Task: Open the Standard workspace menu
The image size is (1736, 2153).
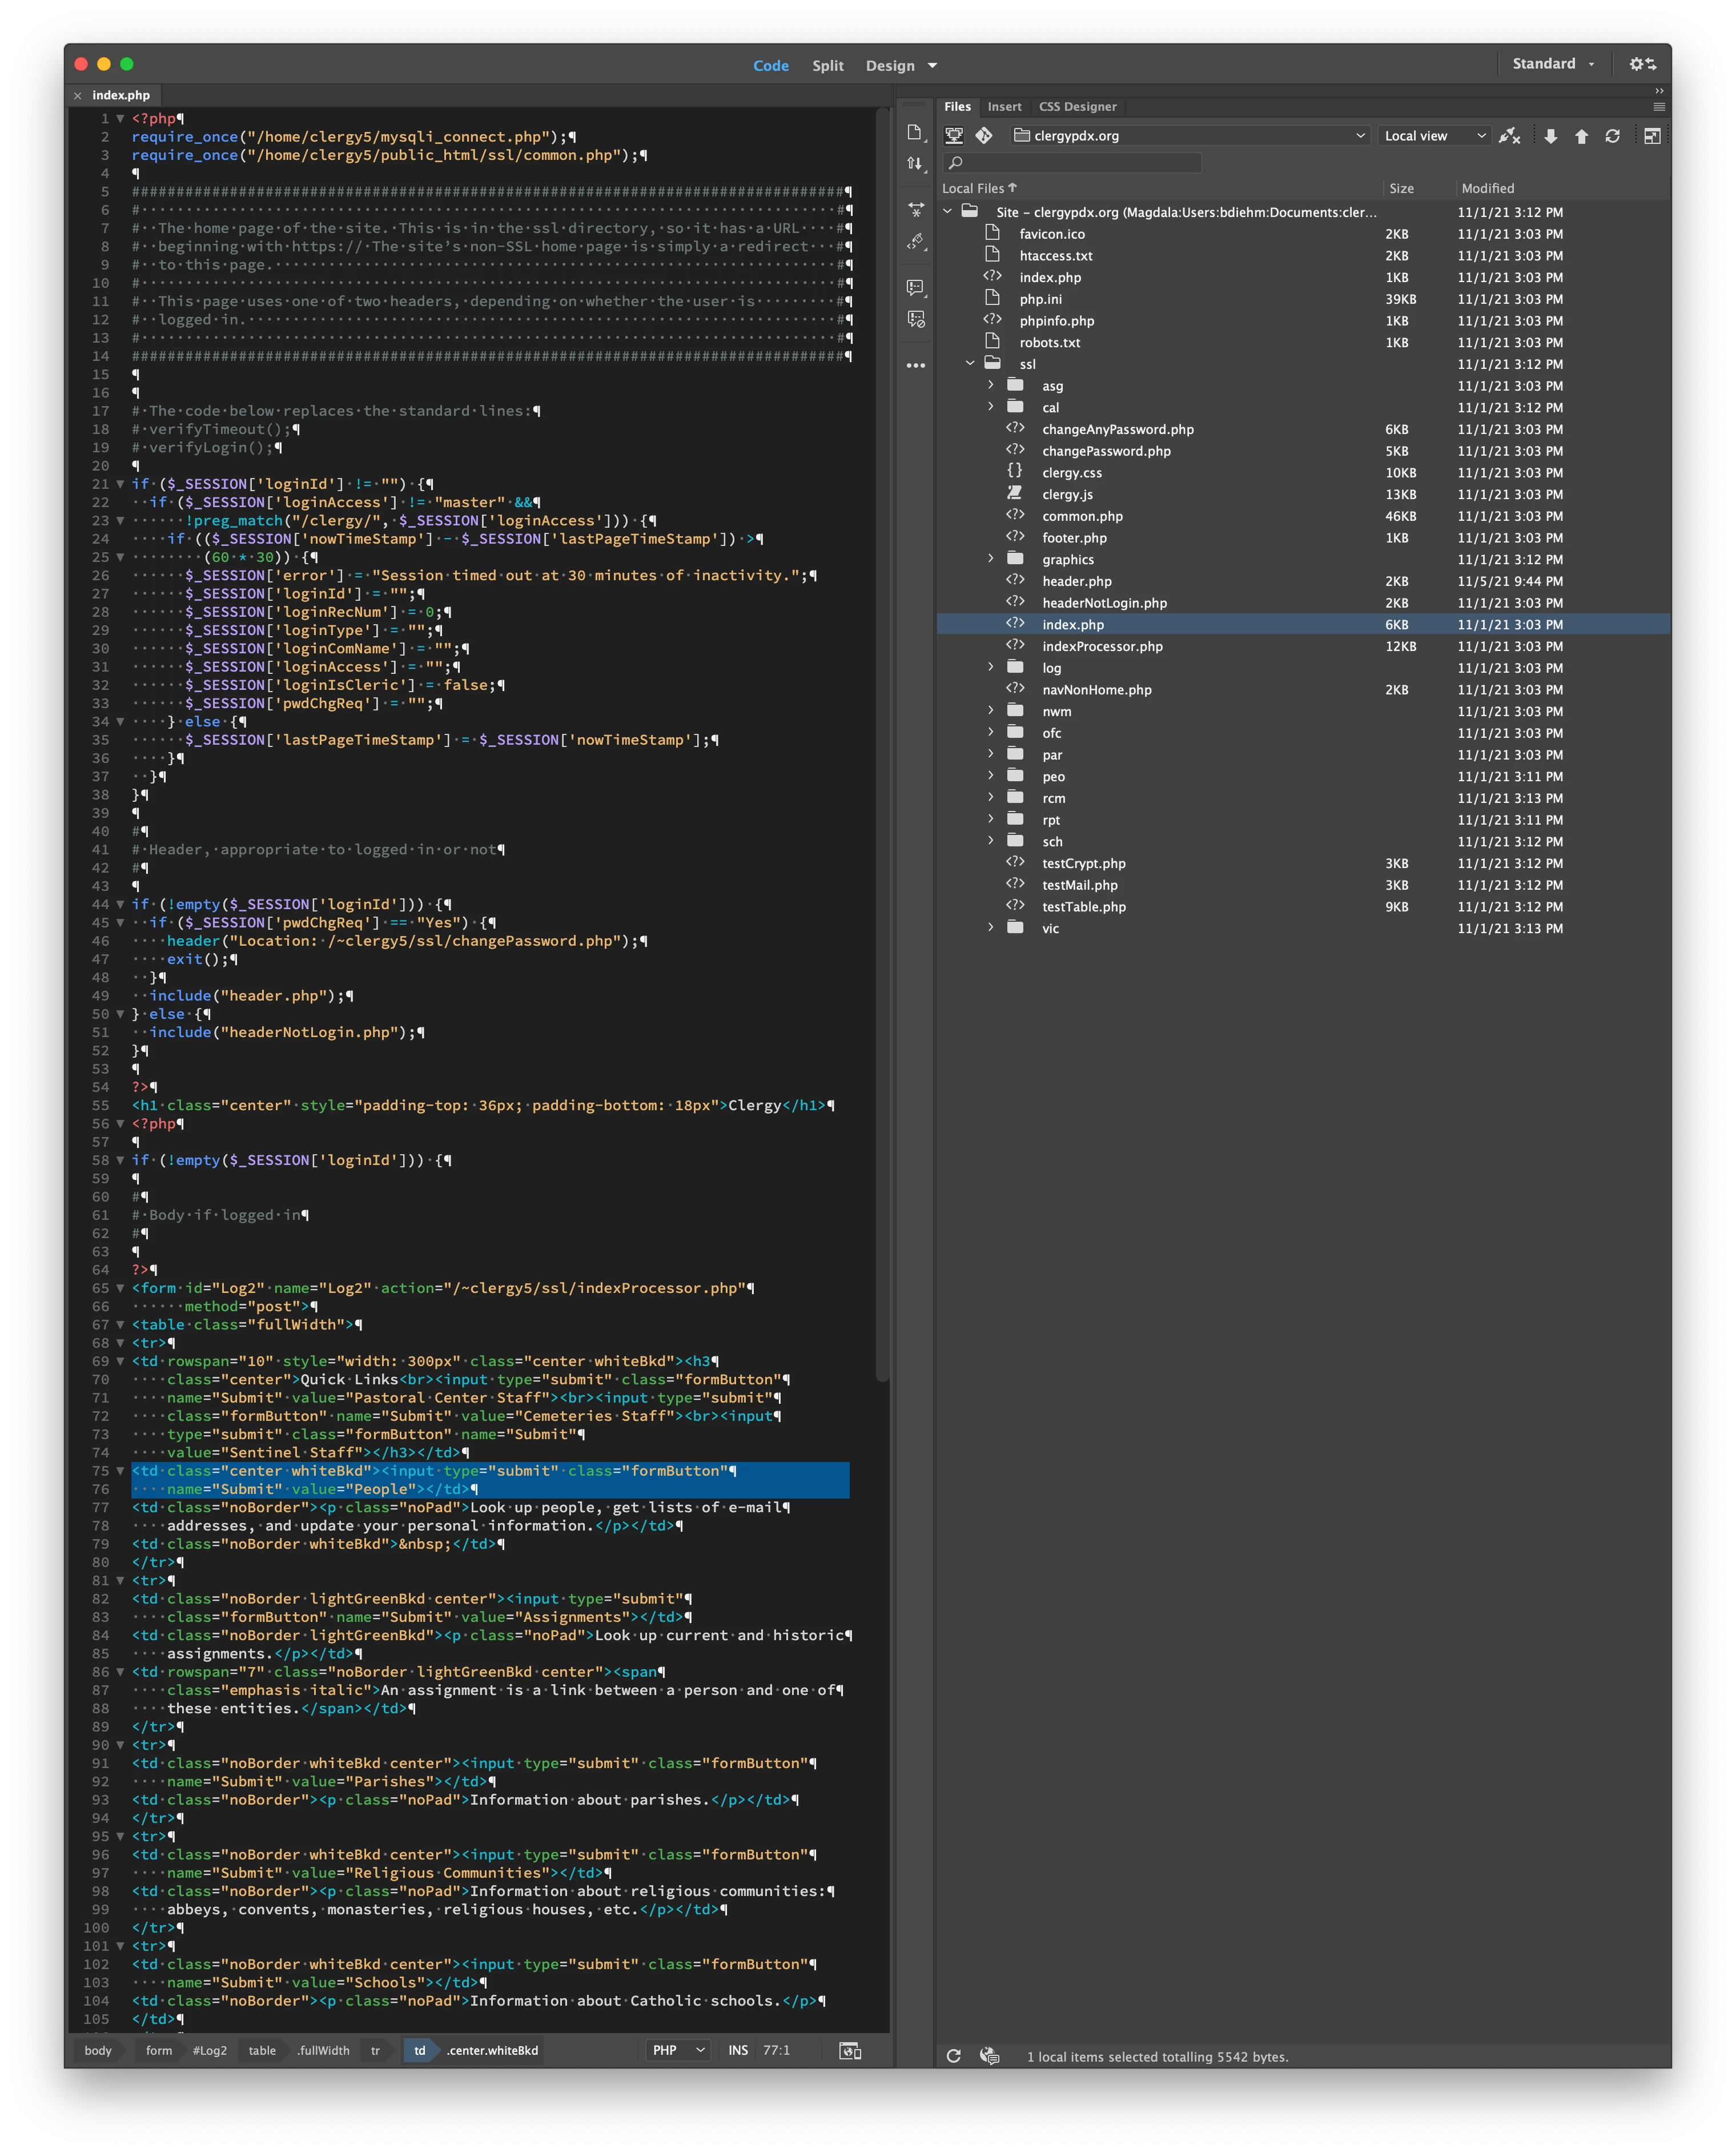Action: pos(1553,64)
